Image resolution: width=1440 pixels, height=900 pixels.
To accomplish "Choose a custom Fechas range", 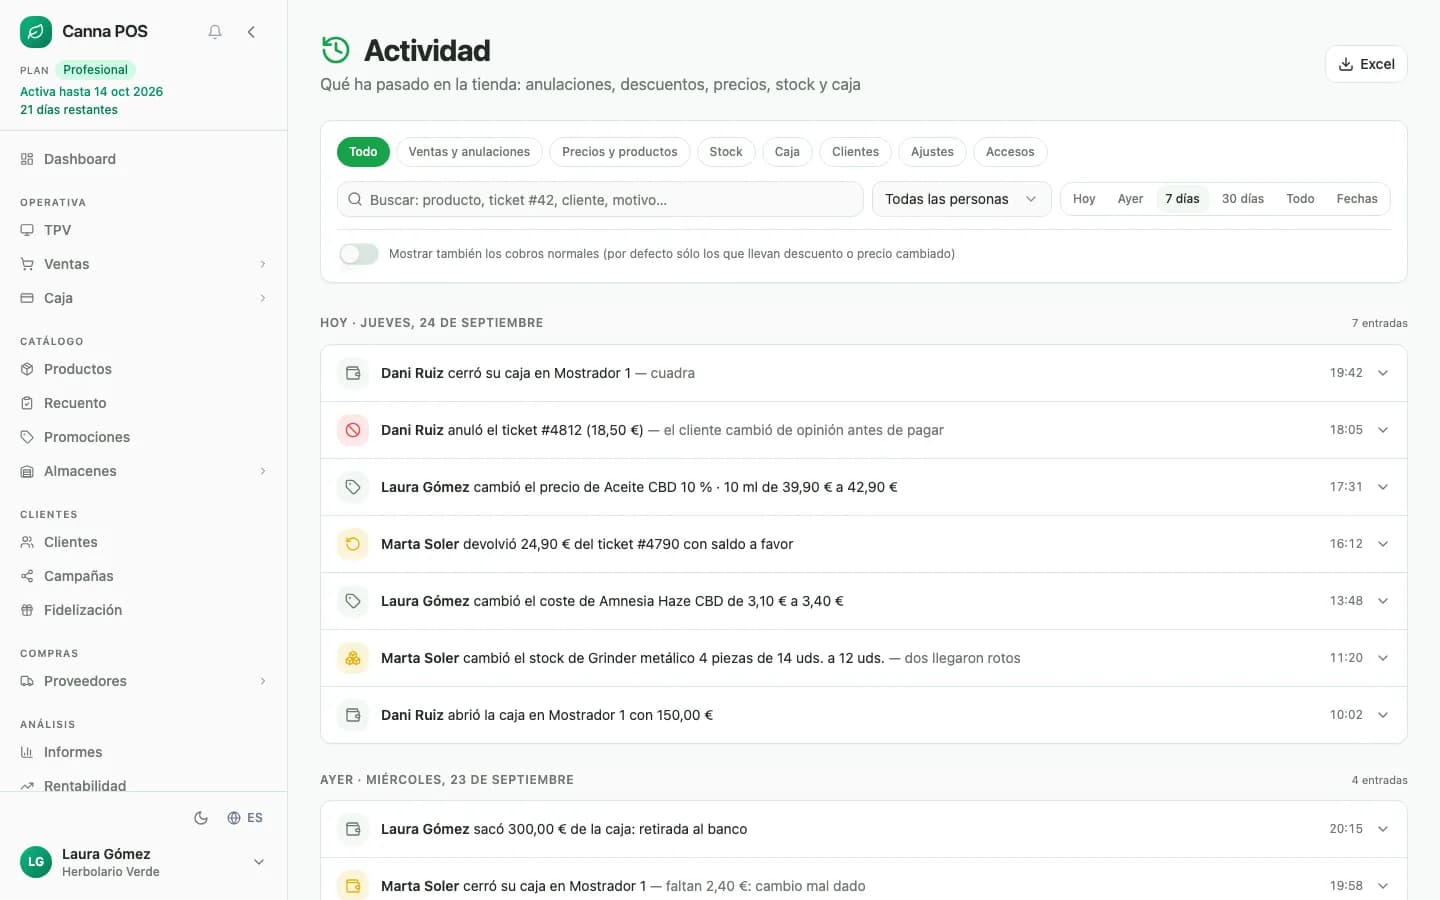I will coord(1357,199).
